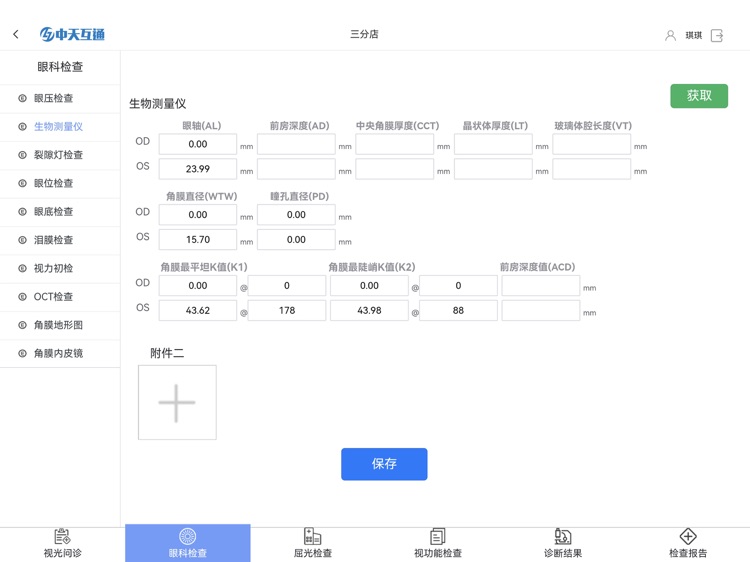Click the OS 角膜直径(WTW) field showing 15.70
750x562 pixels.
click(x=198, y=240)
